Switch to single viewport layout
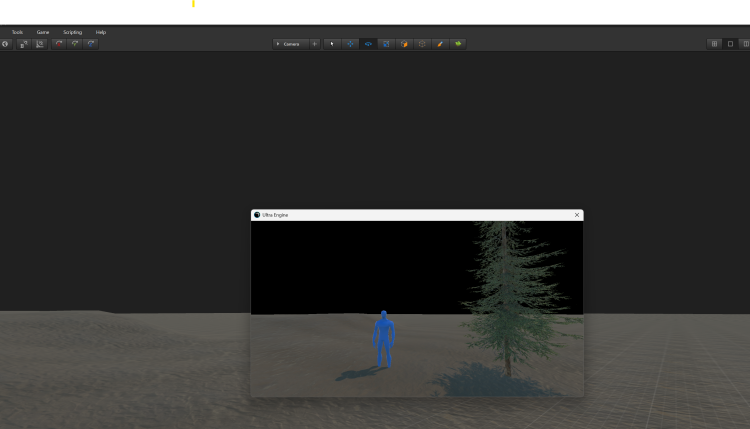The image size is (750, 429). pyautogui.click(x=730, y=44)
